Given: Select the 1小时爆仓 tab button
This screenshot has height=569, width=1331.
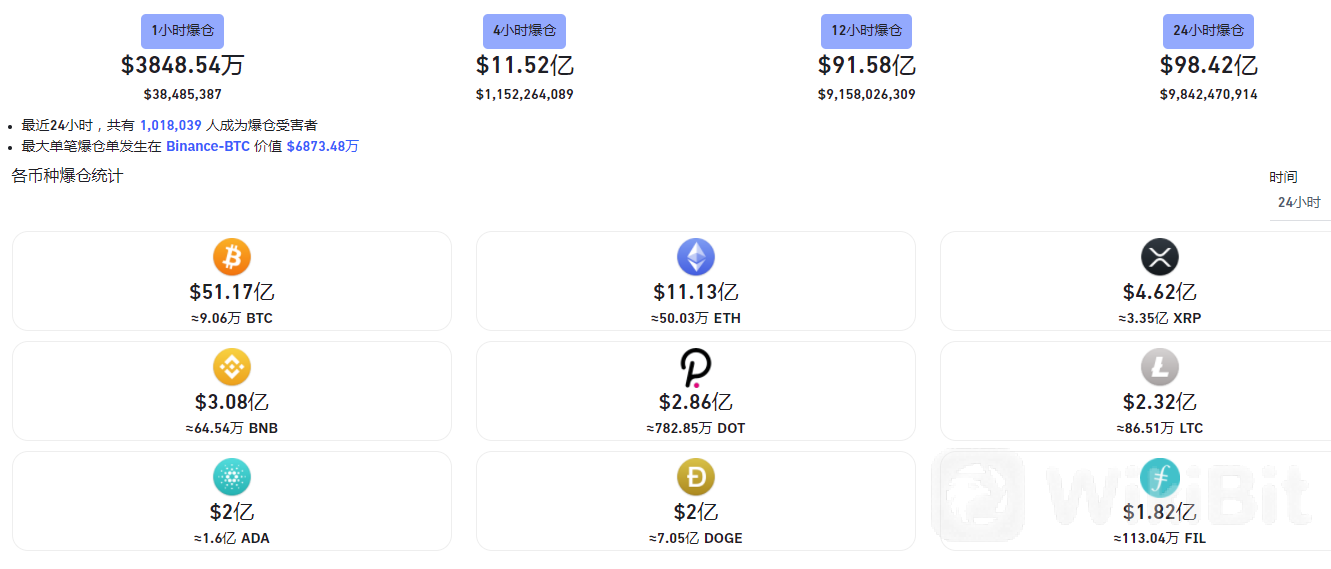Looking at the screenshot, I should click(183, 31).
